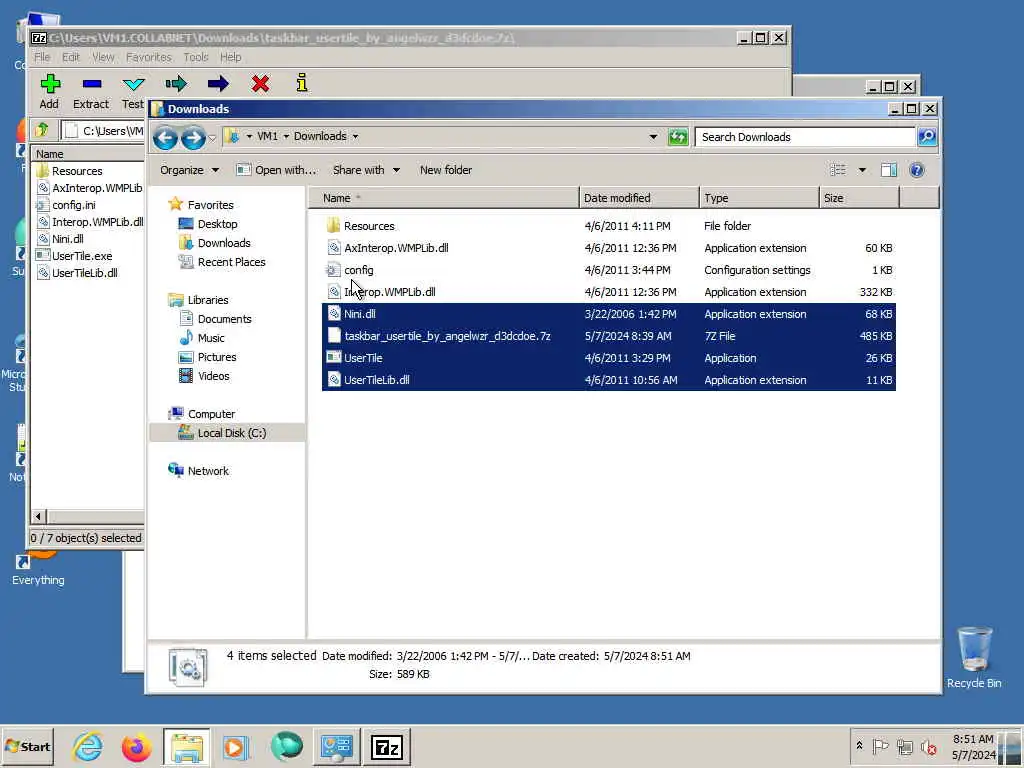Viewport: 1024px width, 768px height.
Task: Show hidden tray icons
Action: (x=859, y=746)
